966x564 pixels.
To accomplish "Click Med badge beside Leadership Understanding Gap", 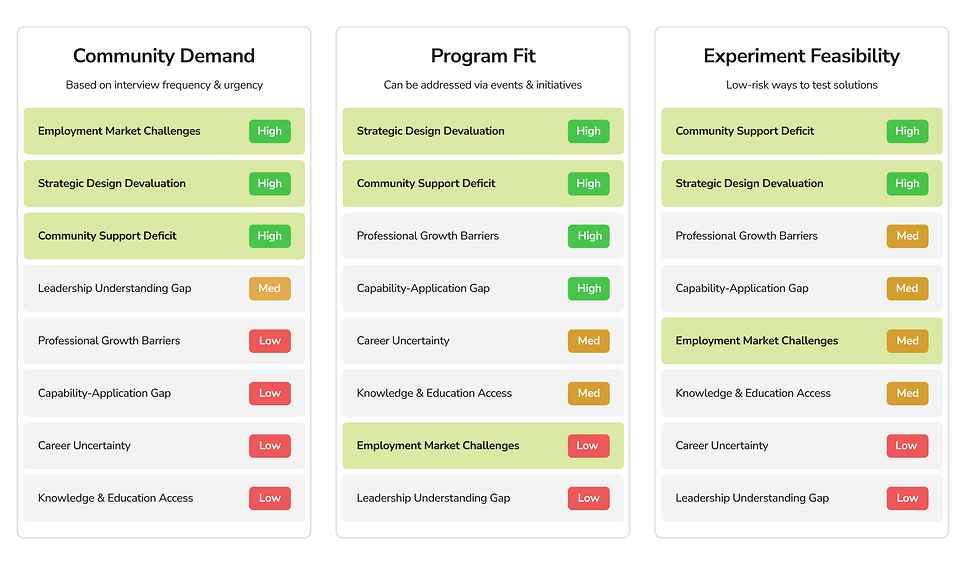I will coord(270,288).
